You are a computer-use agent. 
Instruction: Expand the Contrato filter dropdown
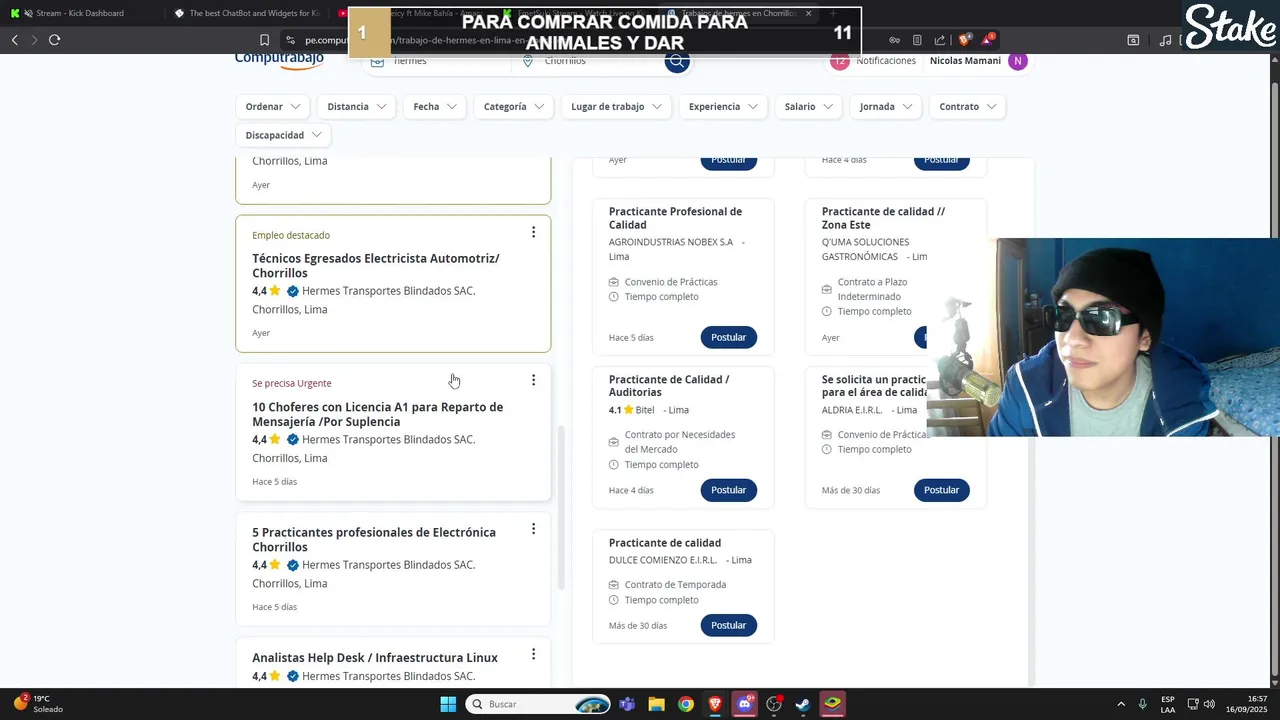tap(968, 107)
